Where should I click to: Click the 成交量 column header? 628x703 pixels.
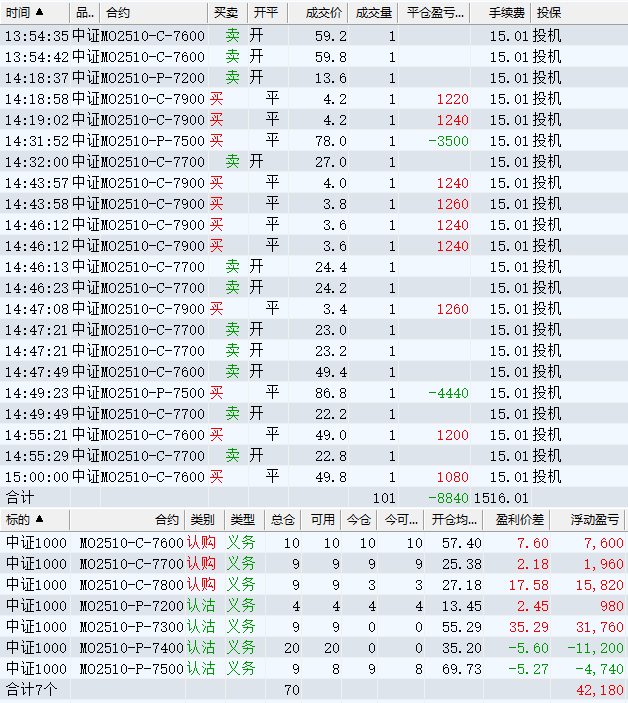click(x=374, y=13)
